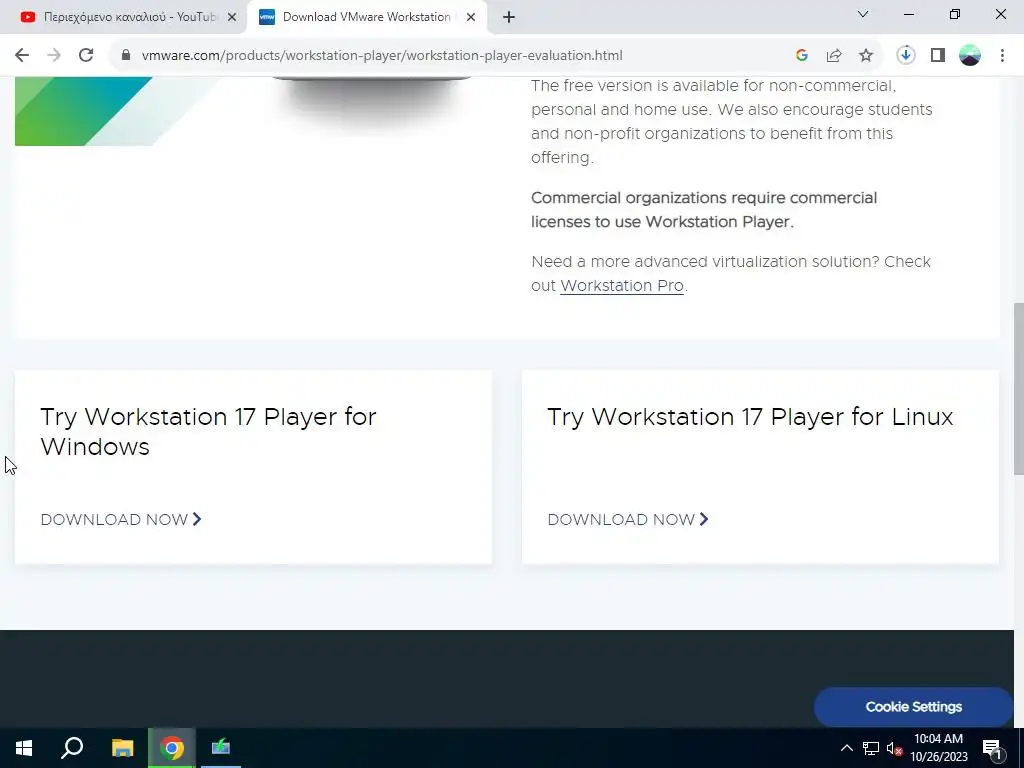Viewport: 1024px width, 768px height.
Task: Open File Explorer from the taskbar
Action: click(x=122, y=748)
